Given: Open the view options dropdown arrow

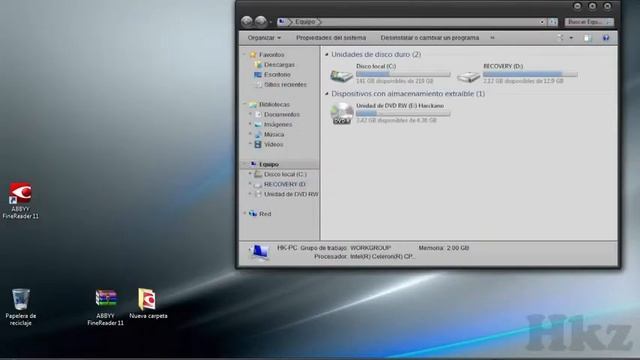Looking at the screenshot, I should 571,38.
